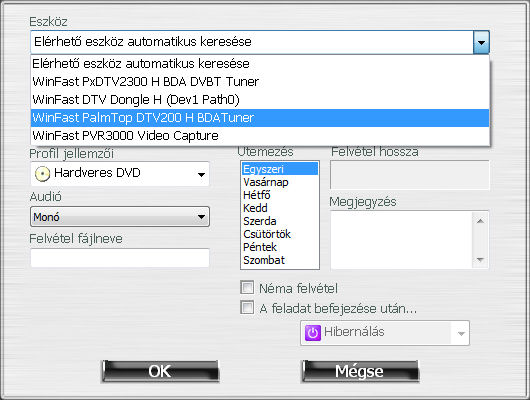Select WinFast PalmTop DTV200 H BDATuner
530x400 pixels.
260,118
